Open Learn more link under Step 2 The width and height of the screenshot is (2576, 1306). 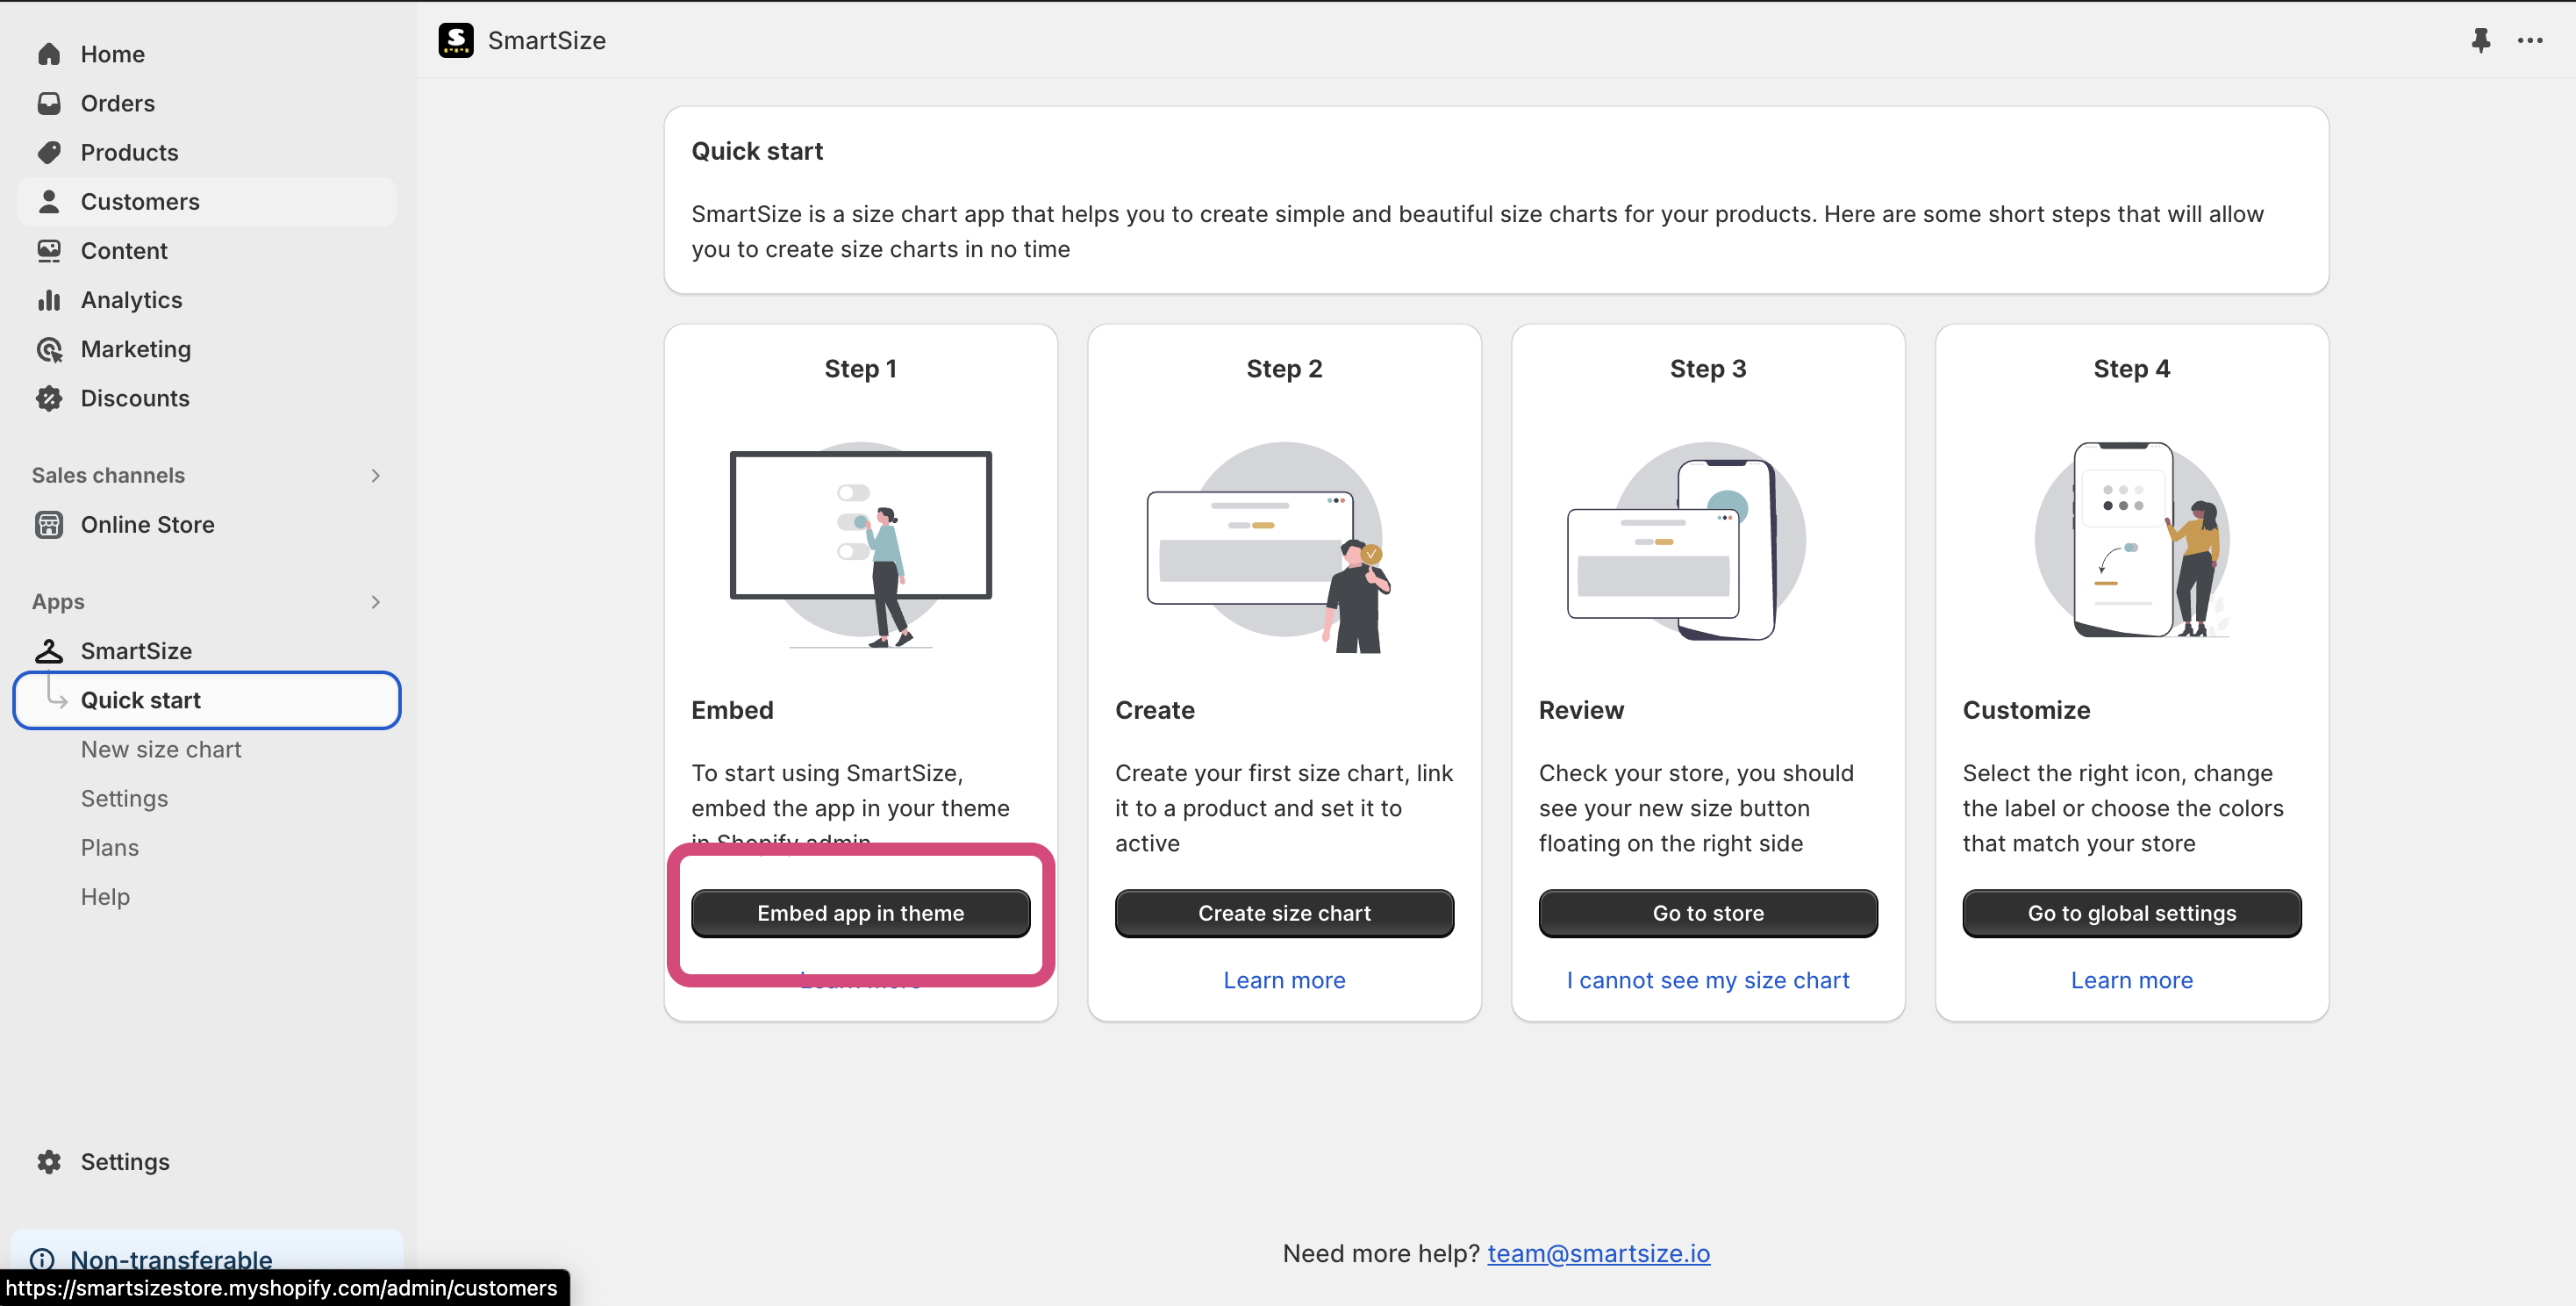[x=1284, y=980]
